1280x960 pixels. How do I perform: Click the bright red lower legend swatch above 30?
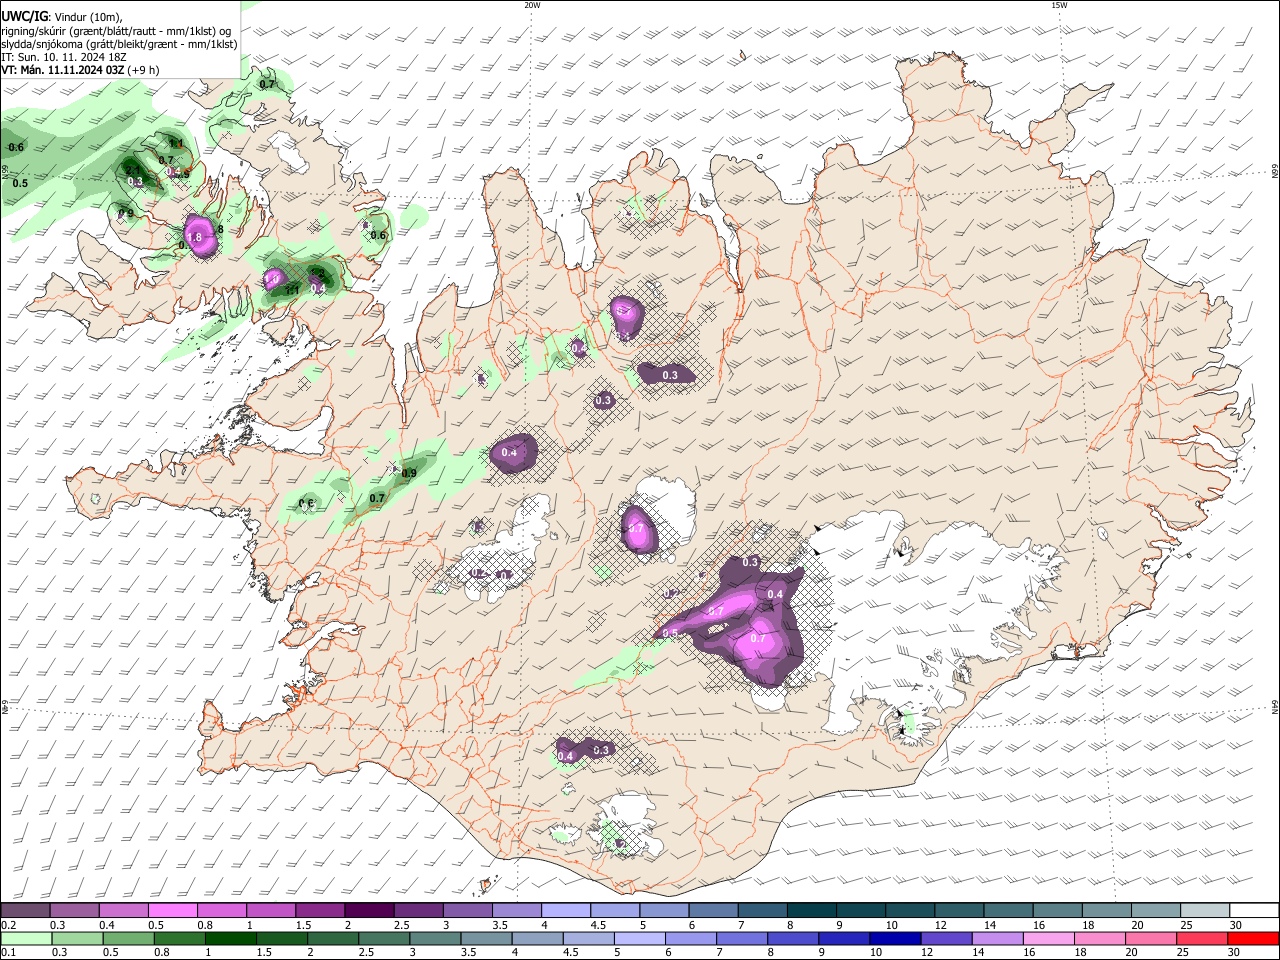1253,938
